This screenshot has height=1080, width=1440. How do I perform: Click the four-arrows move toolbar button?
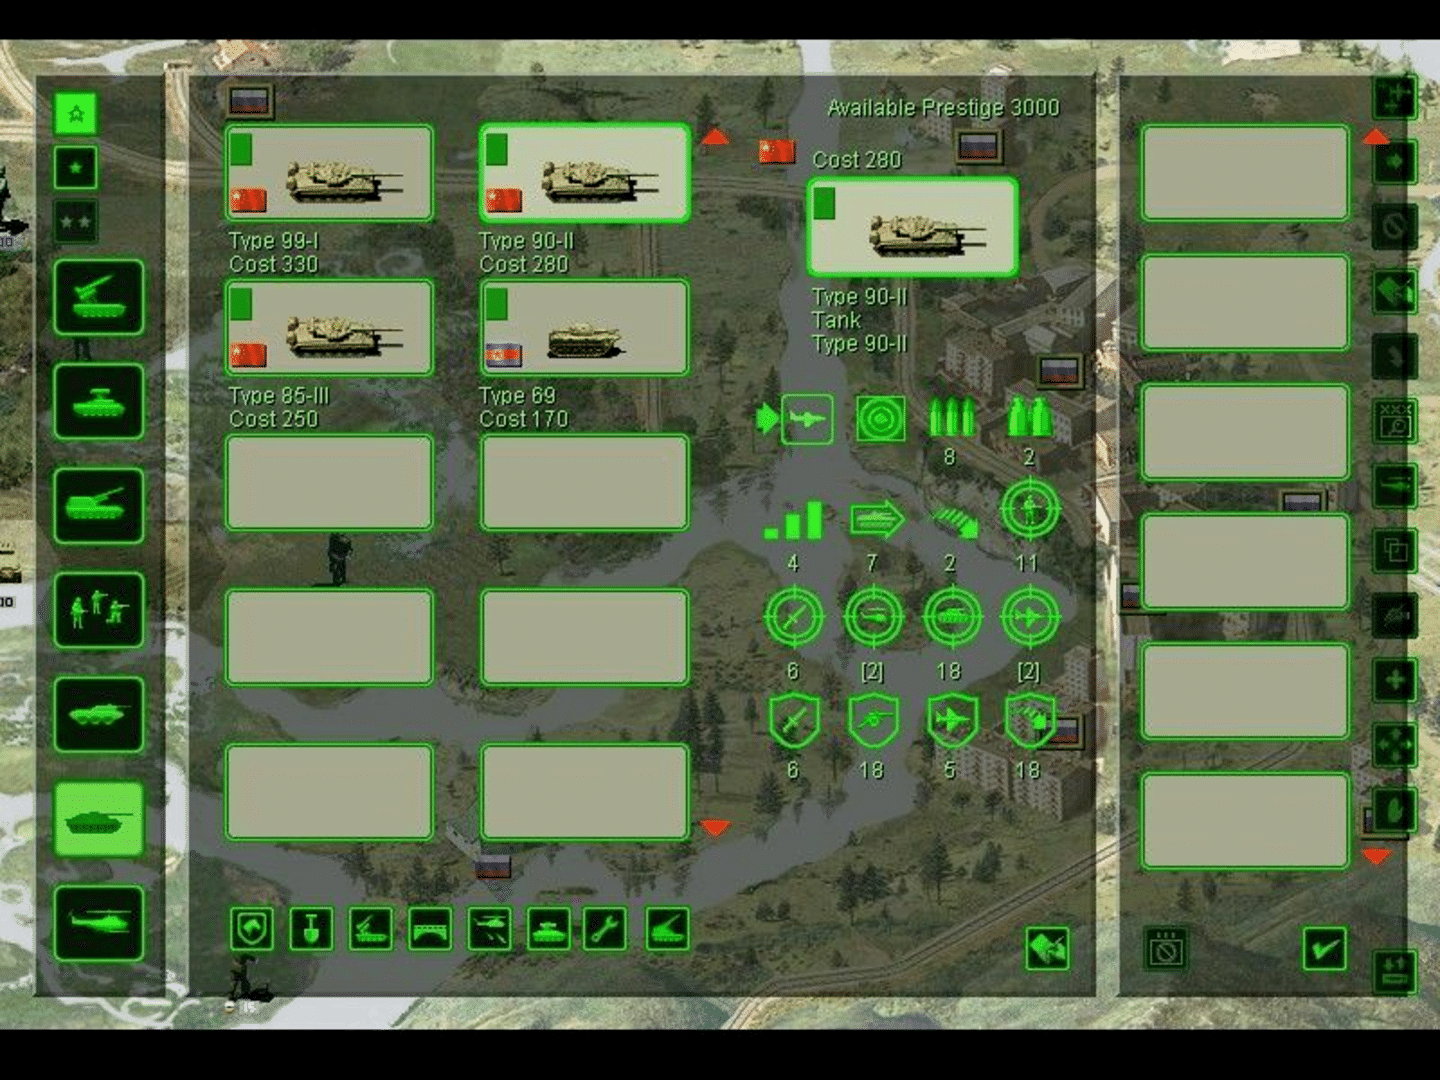pos(1394,745)
